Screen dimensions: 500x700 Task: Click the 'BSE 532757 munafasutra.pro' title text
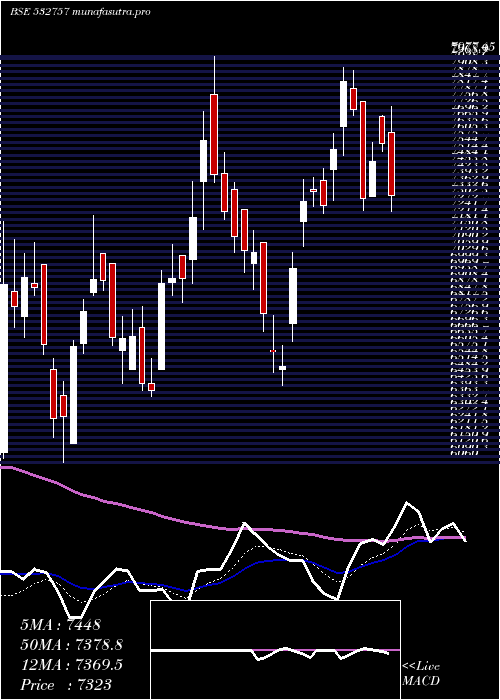point(80,12)
